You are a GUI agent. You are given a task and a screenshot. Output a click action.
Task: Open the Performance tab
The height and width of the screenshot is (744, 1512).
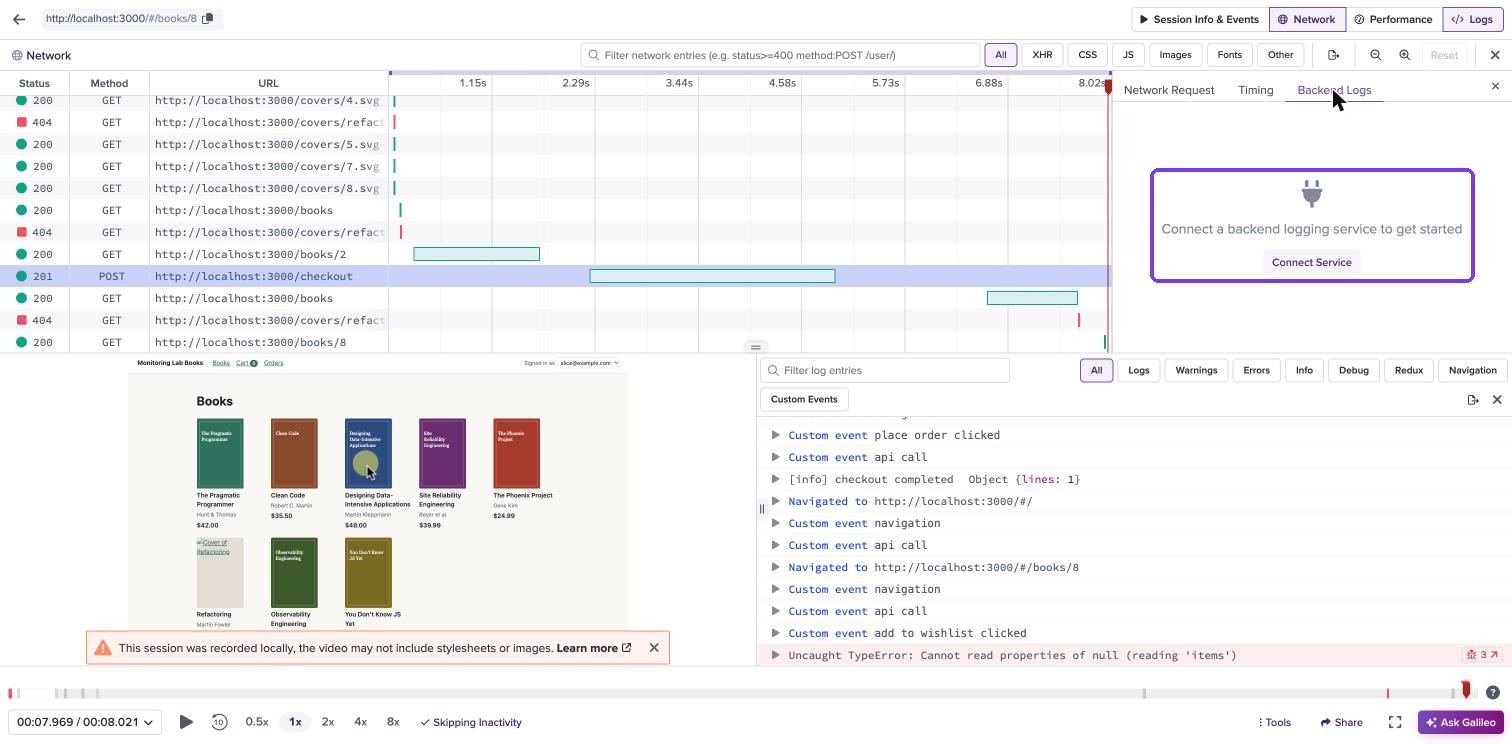coord(1393,19)
